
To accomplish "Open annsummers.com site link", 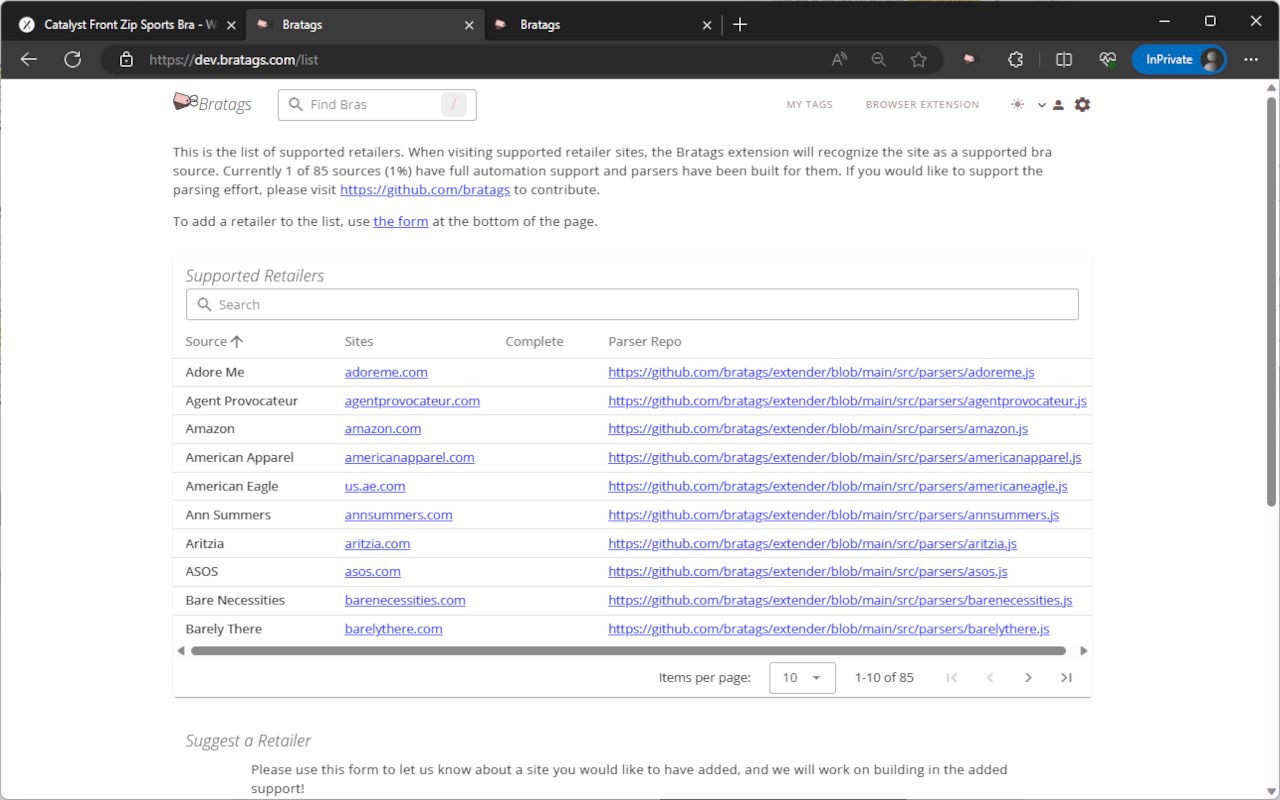I will [x=398, y=514].
